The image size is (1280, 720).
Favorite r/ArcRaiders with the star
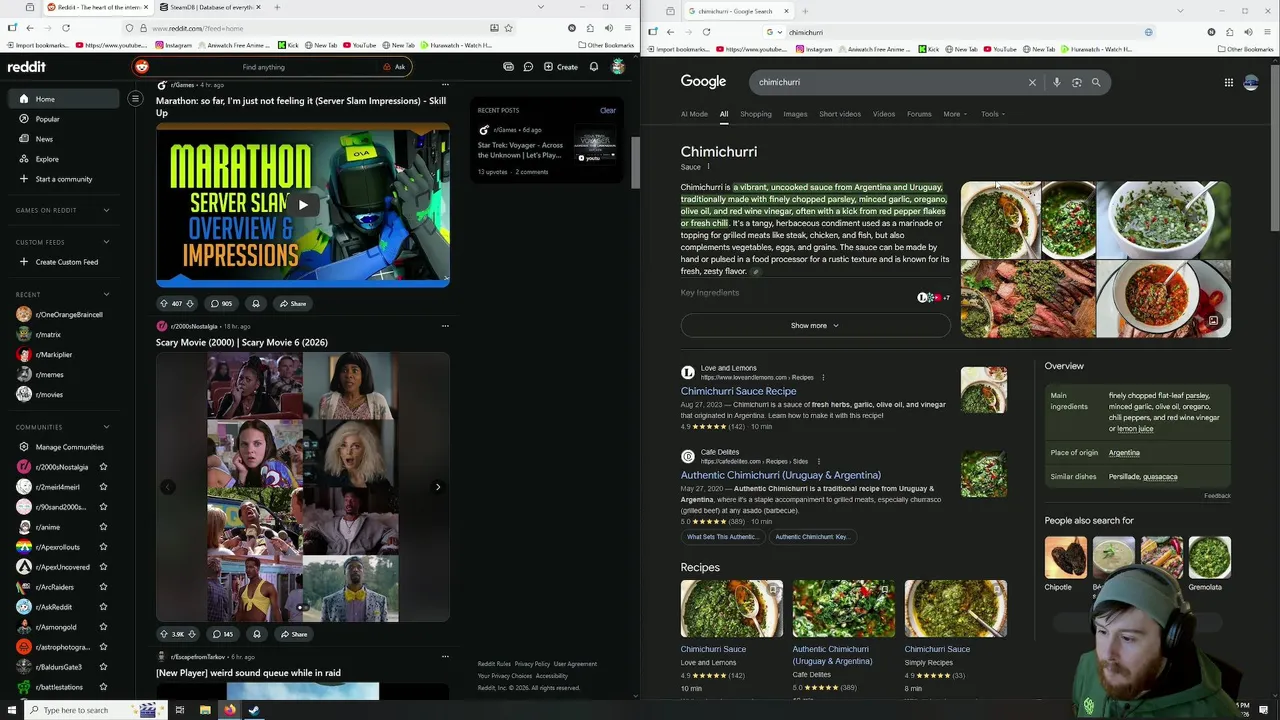(103, 587)
